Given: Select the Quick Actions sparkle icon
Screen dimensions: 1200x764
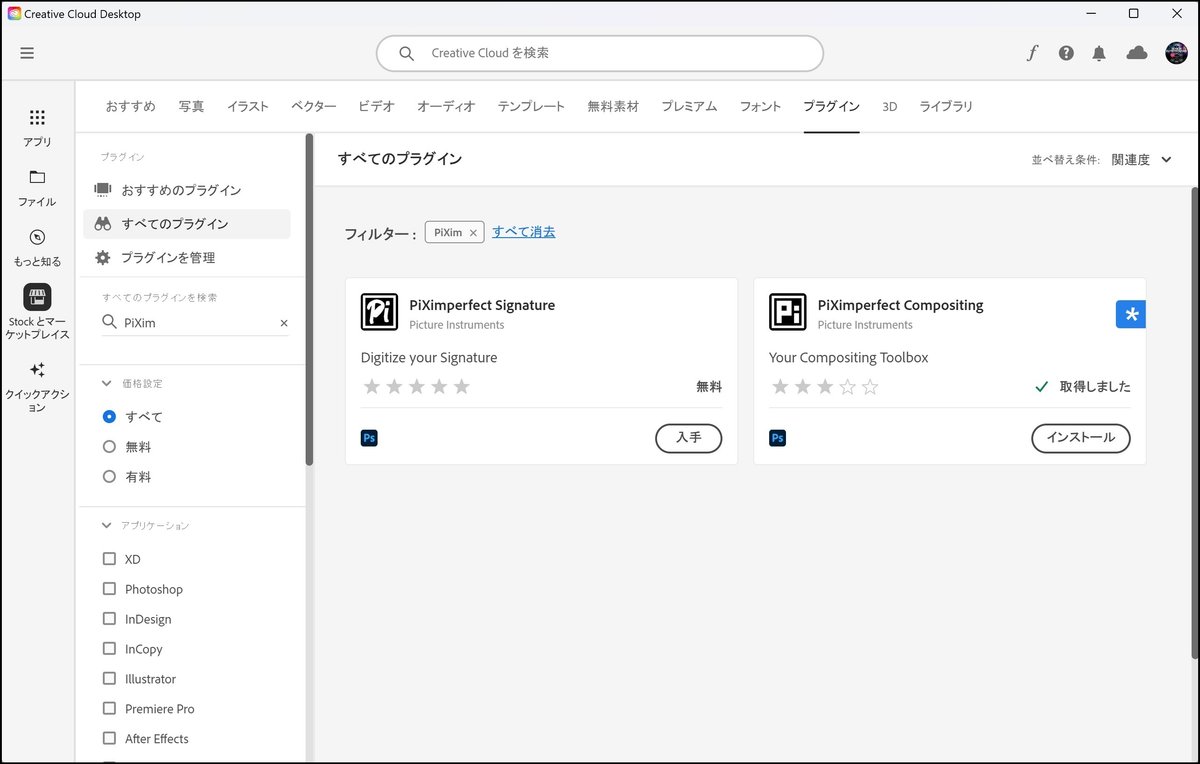Looking at the screenshot, I should [37, 370].
